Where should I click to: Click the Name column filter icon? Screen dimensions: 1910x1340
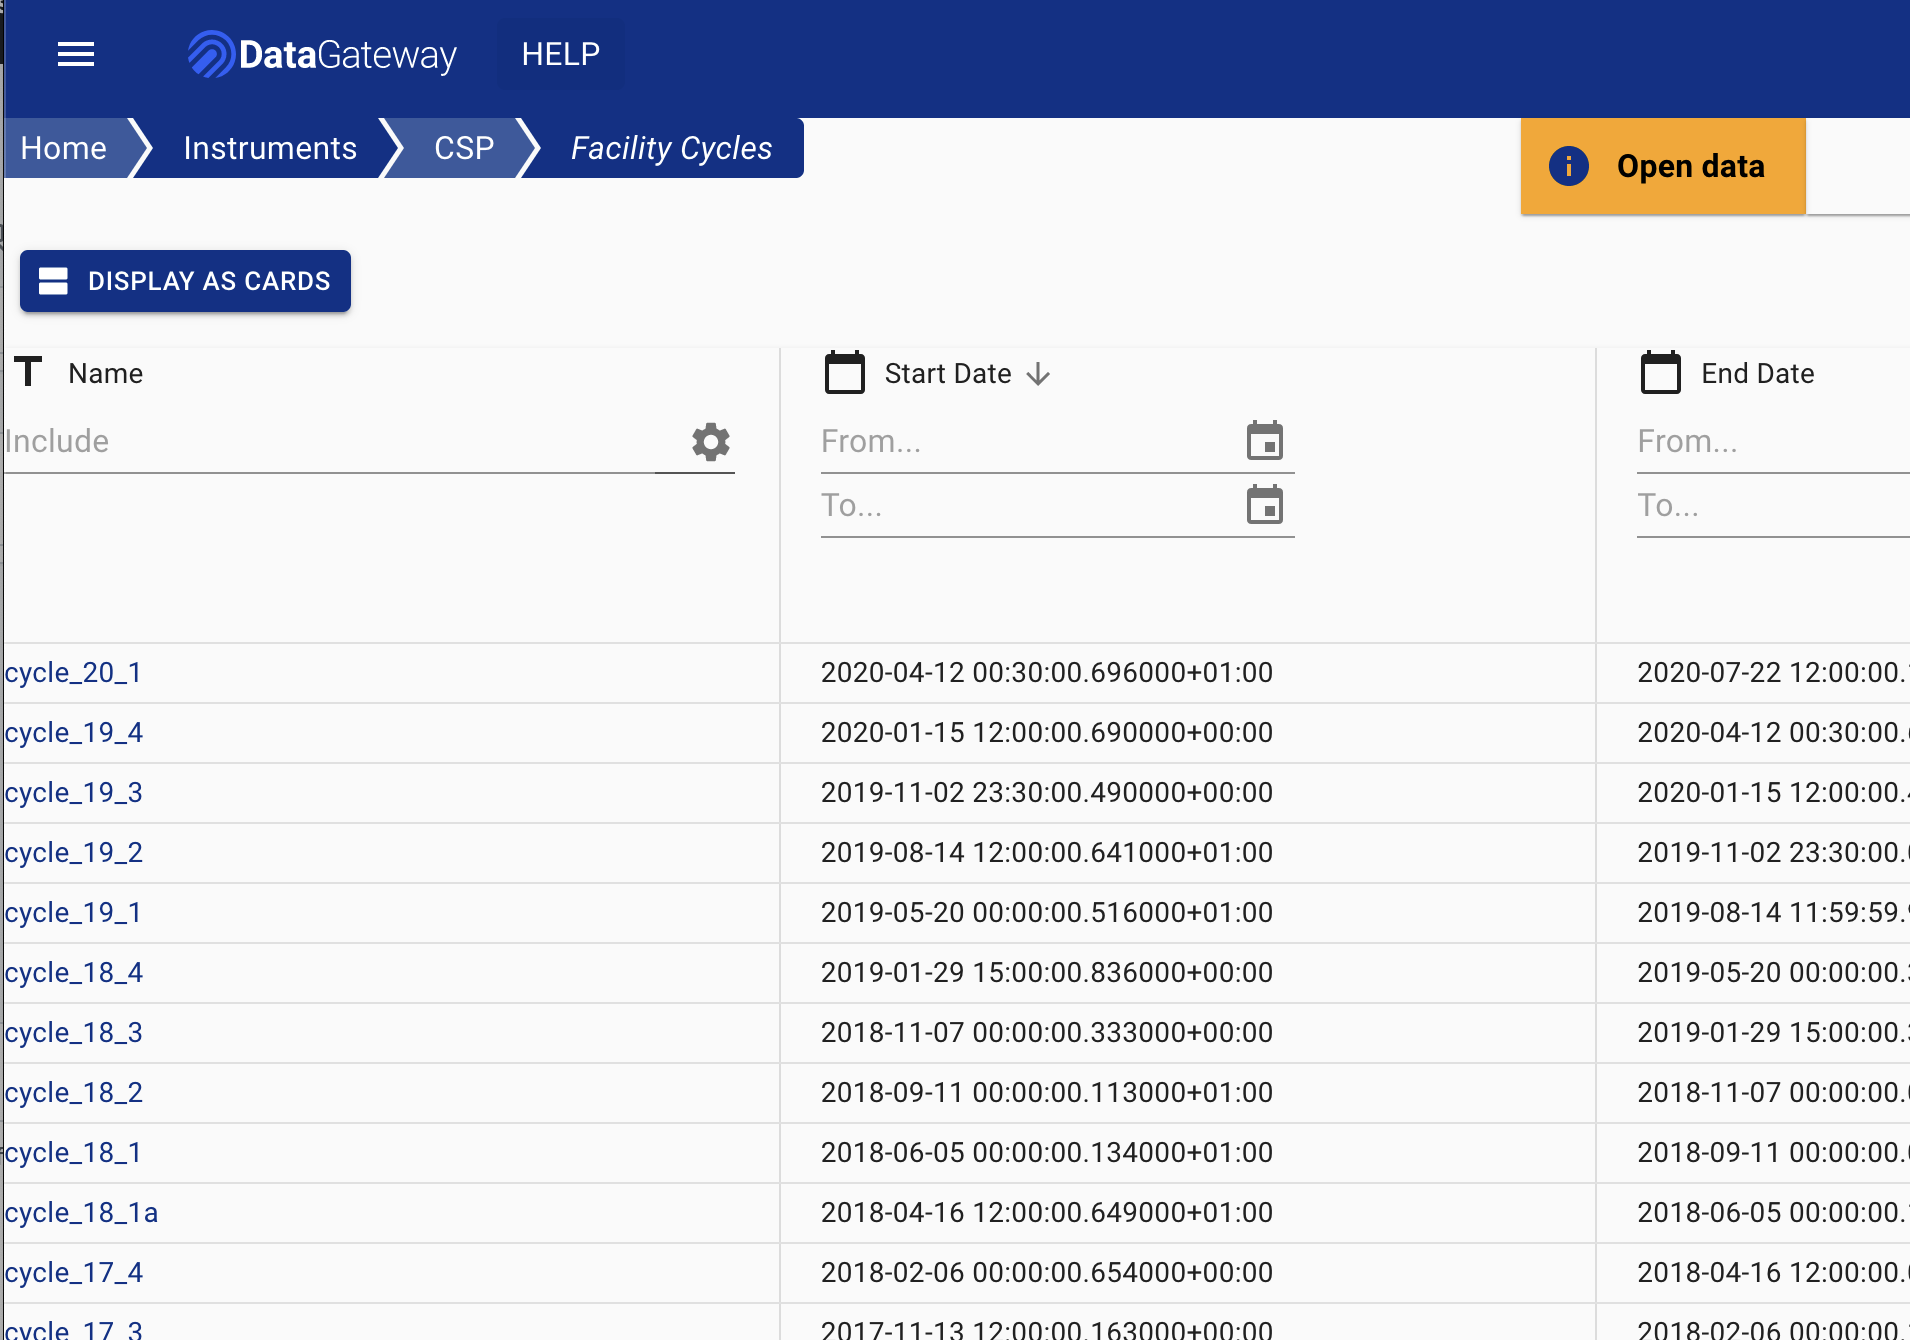(29, 372)
